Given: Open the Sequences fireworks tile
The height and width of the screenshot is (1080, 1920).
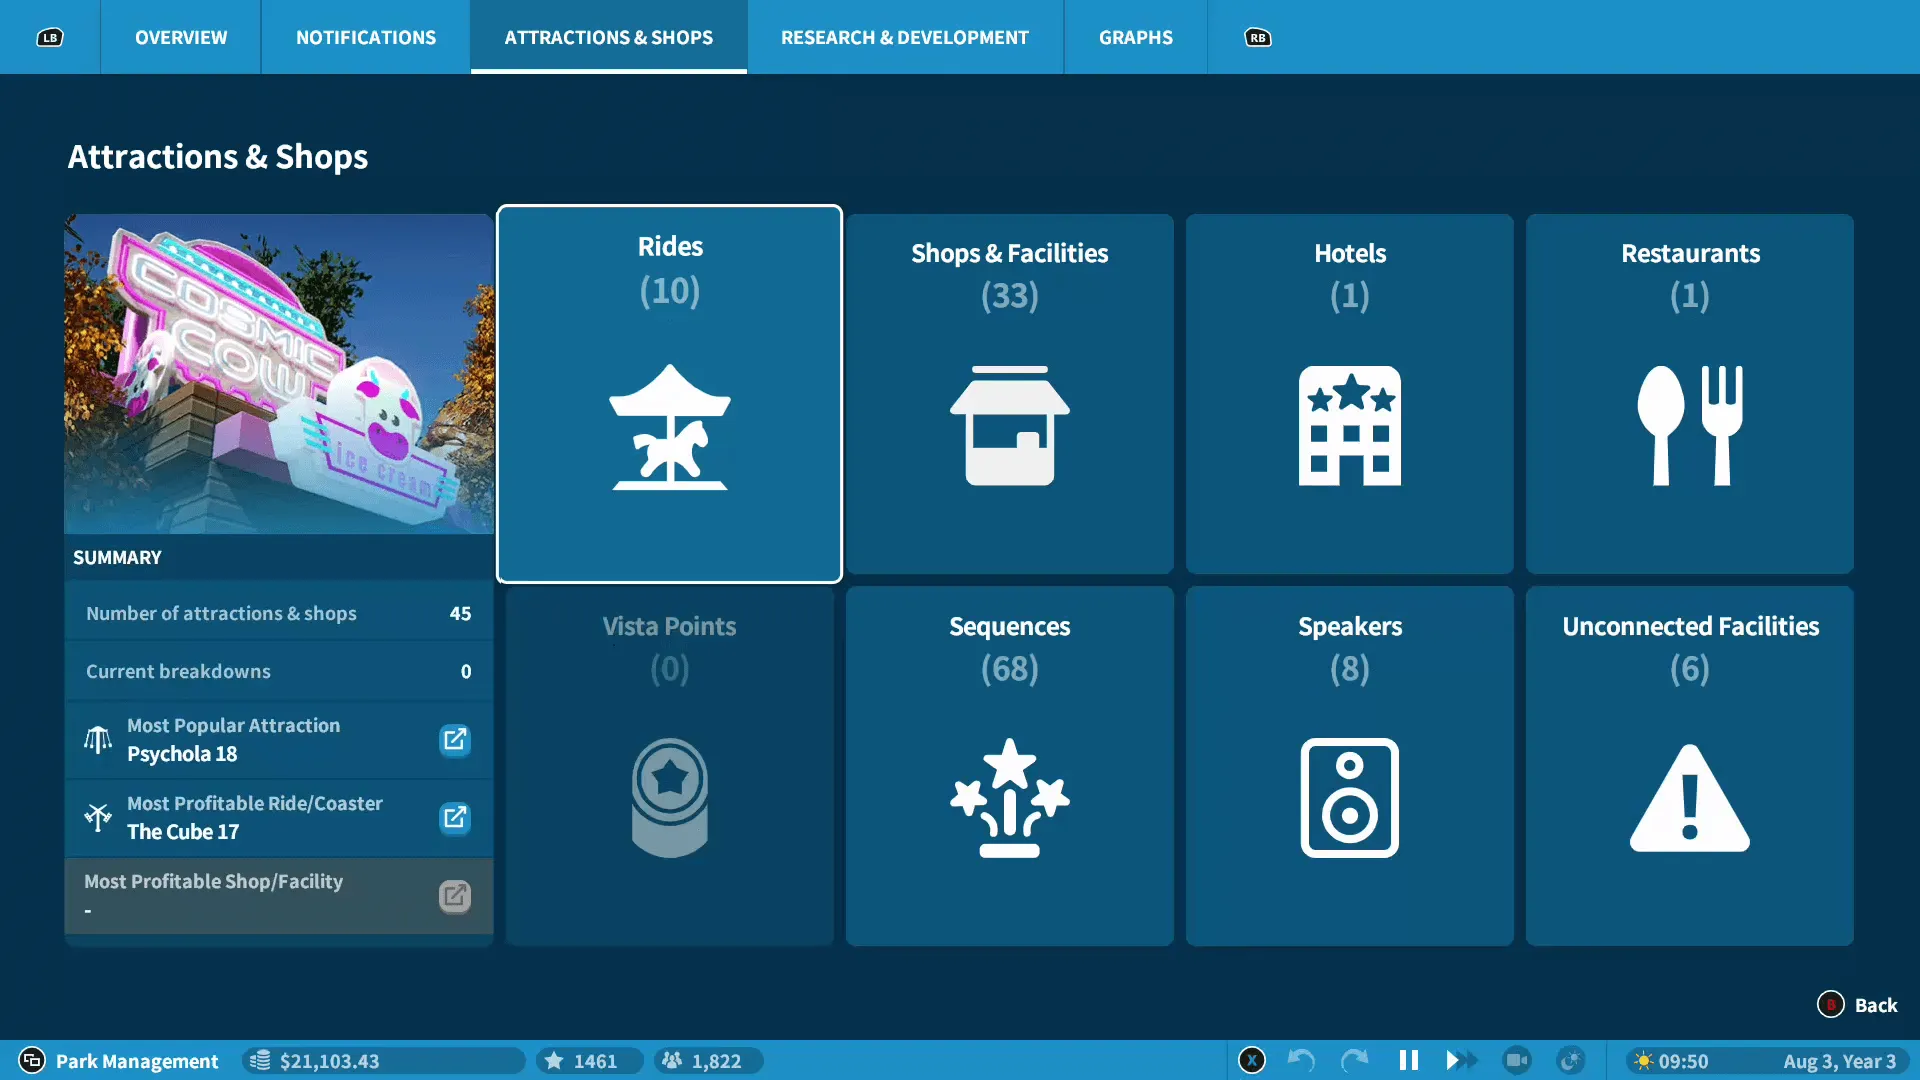Looking at the screenshot, I should click(1009, 766).
